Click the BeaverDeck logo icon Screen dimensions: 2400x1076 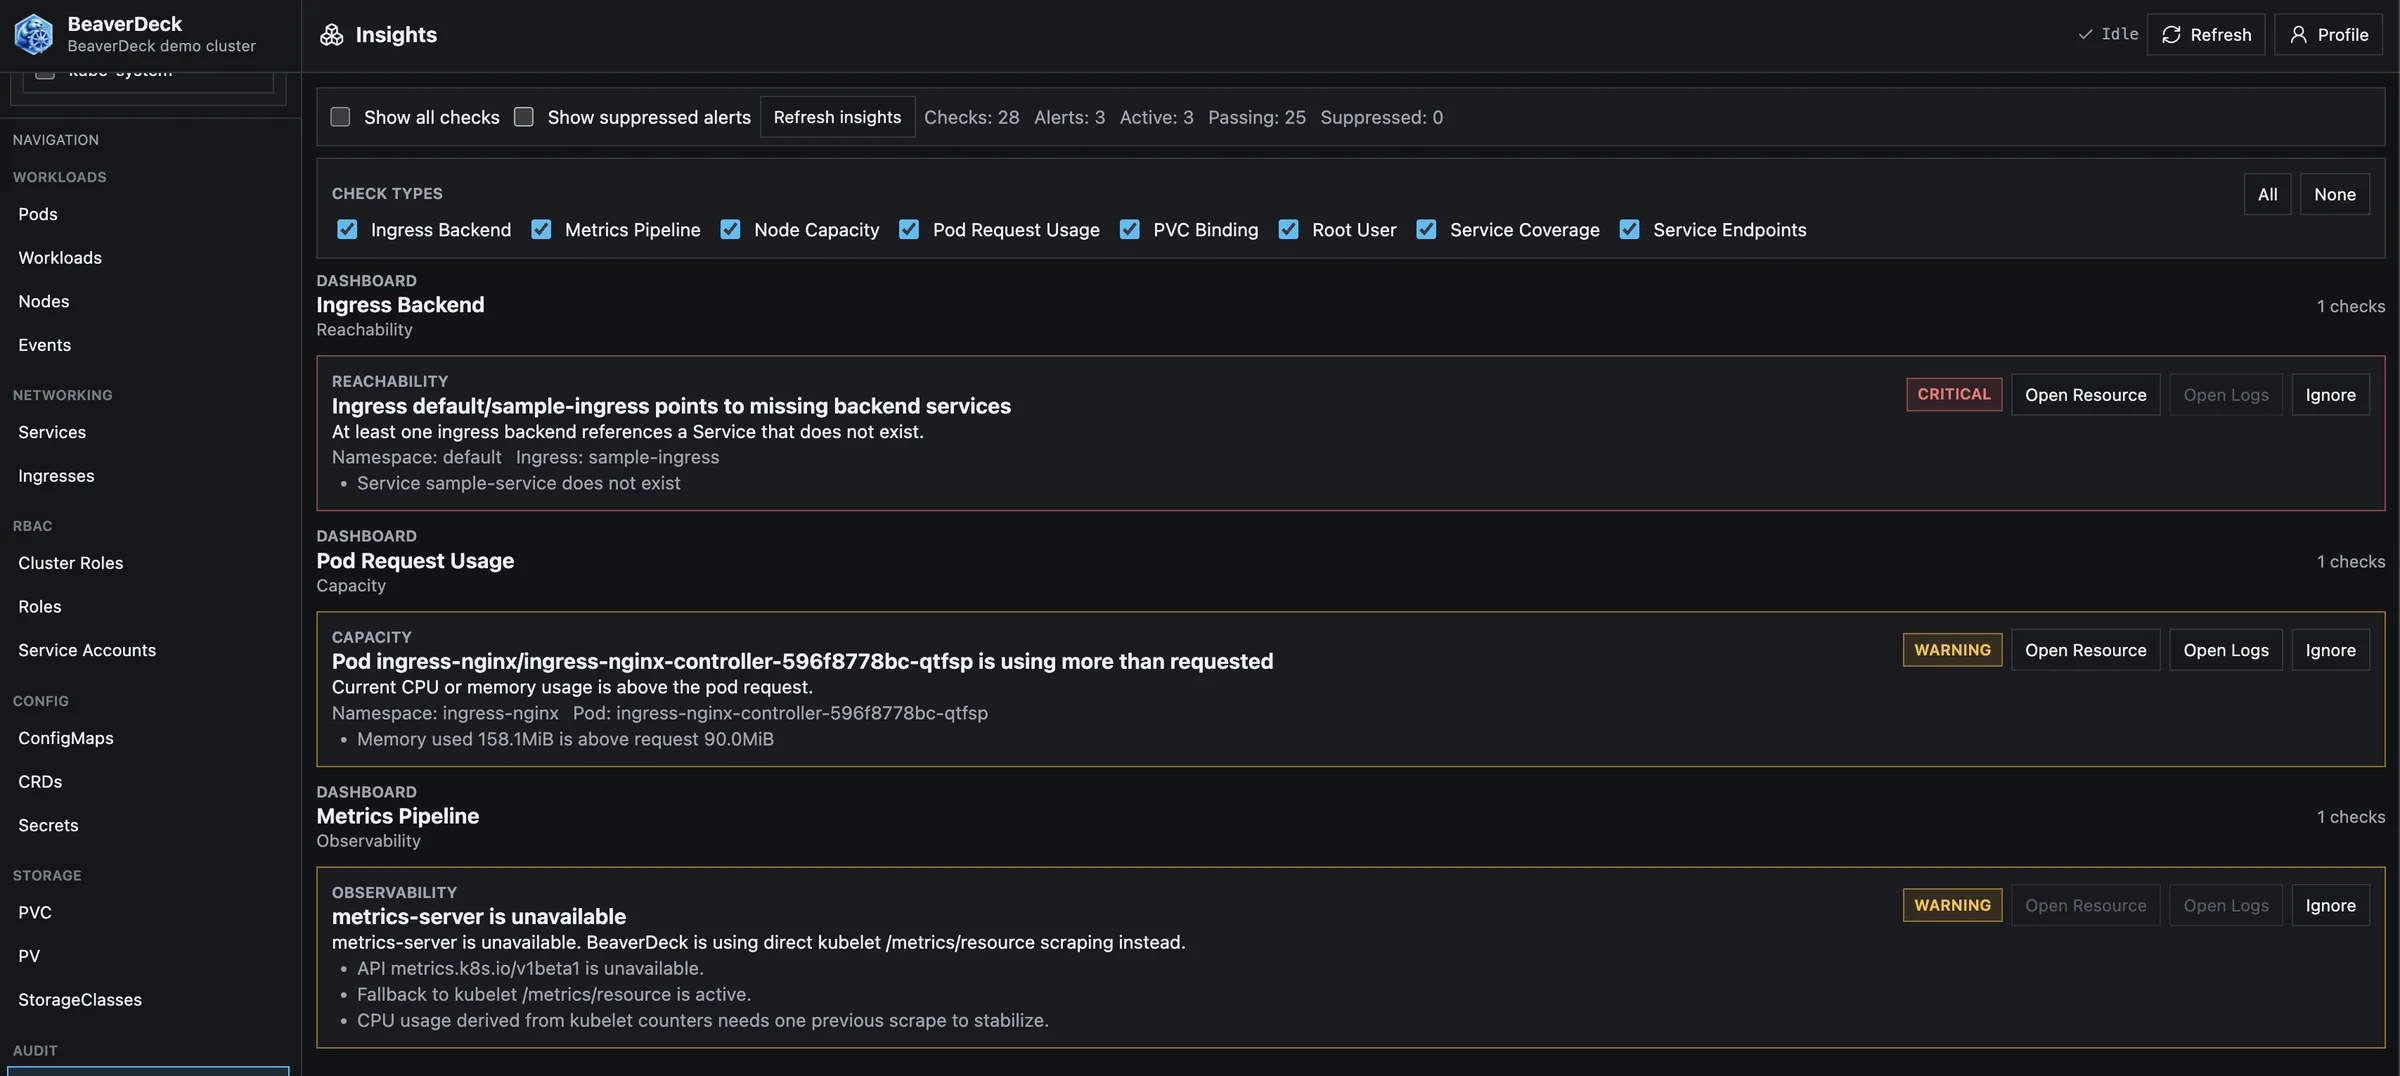point(33,34)
